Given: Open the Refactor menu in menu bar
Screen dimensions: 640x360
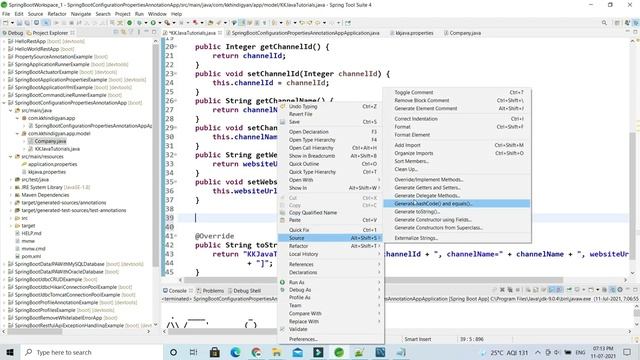Looking at the screenshot, I should 57,14.
